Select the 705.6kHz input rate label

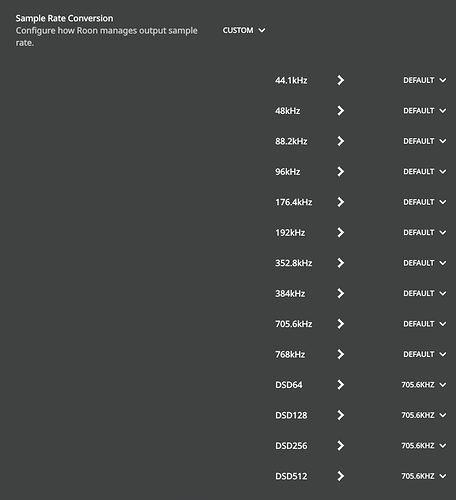click(294, 324)
